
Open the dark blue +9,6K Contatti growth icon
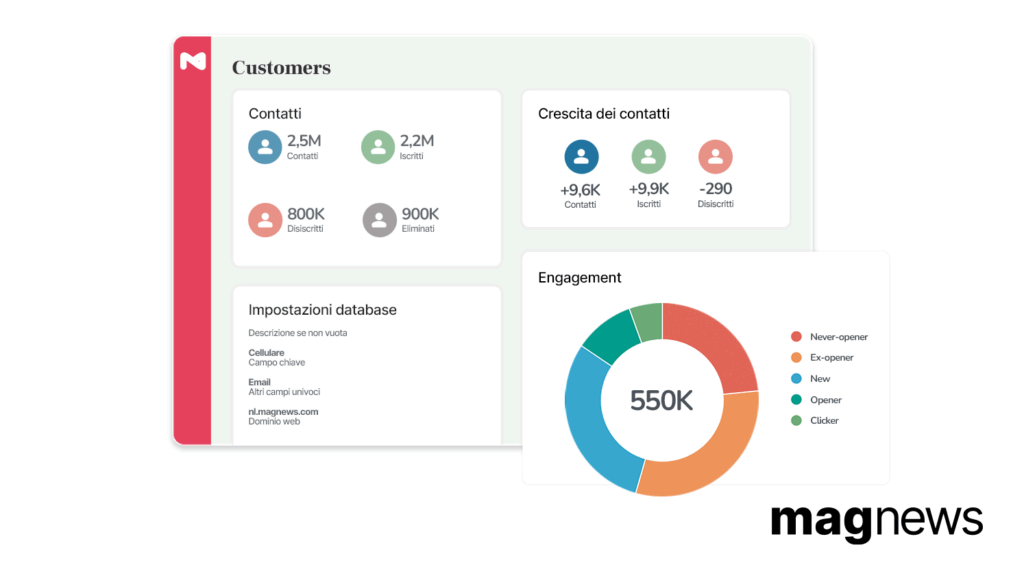click(x=581, y=157)
